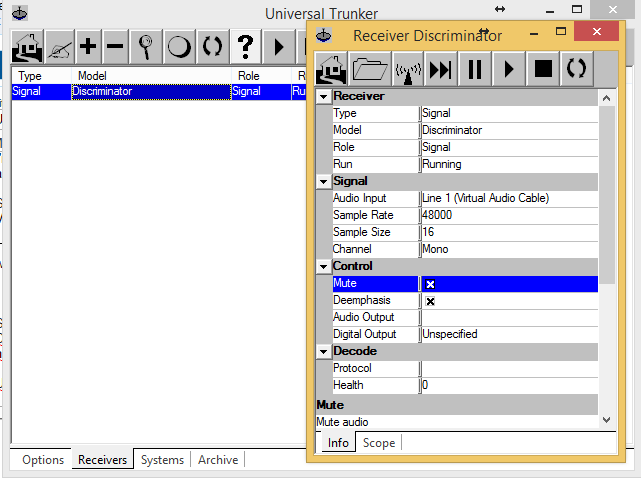Viewport: 641px width, 478px height.
Task: Toggle the Deemphasis checkbox
Action: click(x=430, y=301)
